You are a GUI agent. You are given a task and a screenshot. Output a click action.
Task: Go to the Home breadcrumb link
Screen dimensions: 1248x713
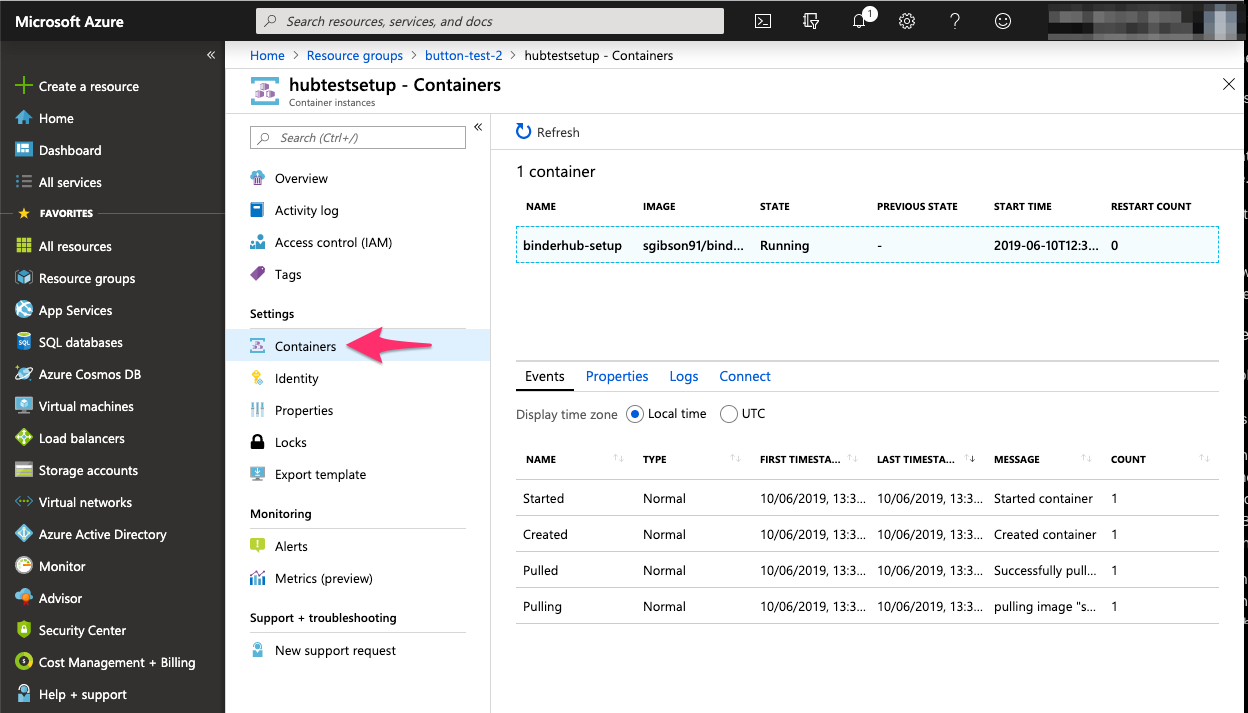click(x=267, y=55)
